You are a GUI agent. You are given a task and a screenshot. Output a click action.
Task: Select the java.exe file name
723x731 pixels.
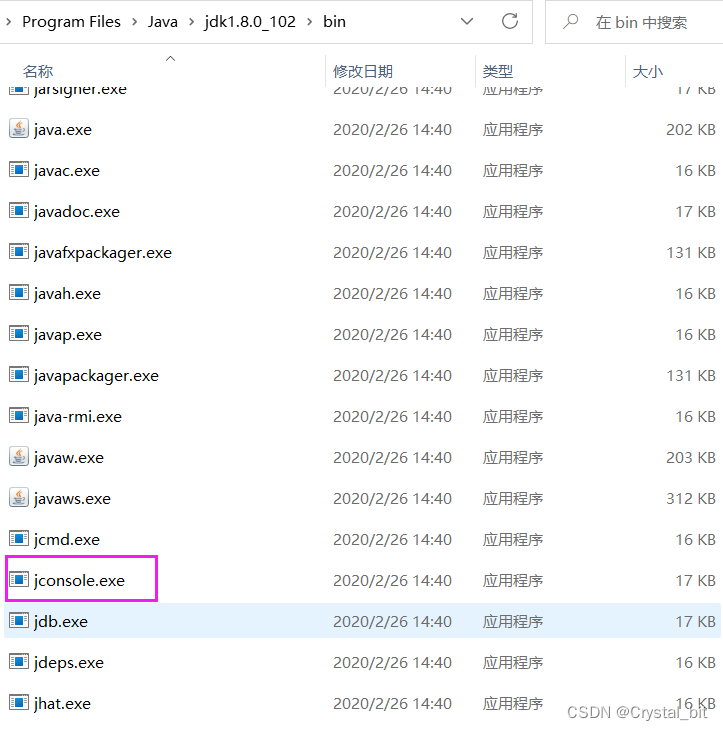tap(63, 130)
